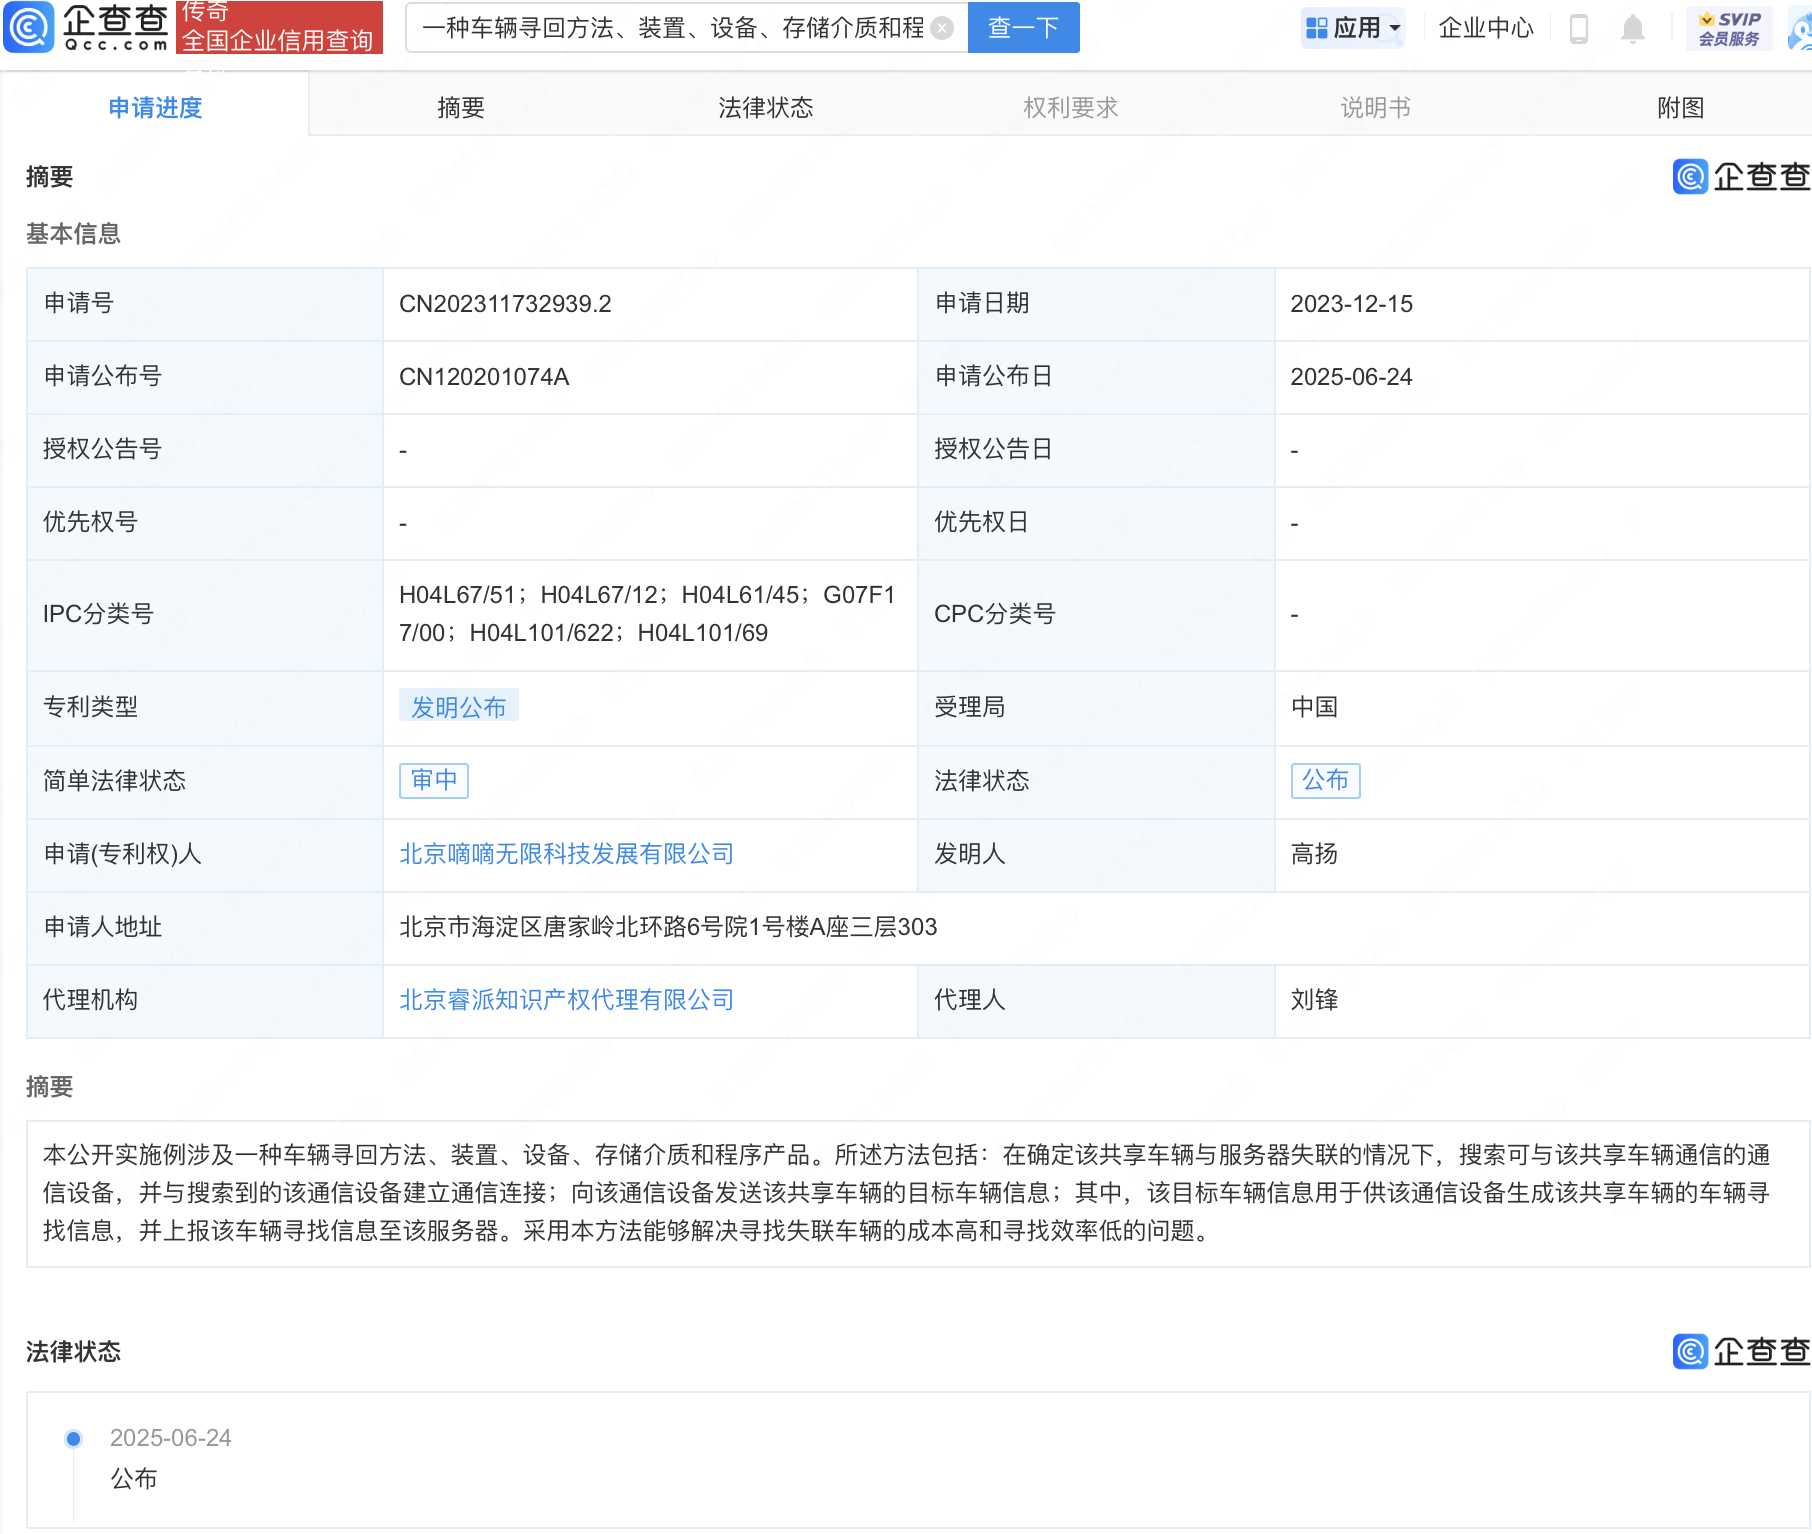Viewport: 1812px width, 1534px height.
Task: Click the 查一下 search button
Action: point(1023,27)
